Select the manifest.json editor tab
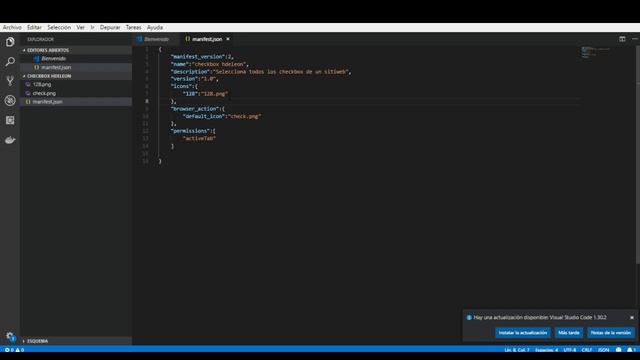Image resolution: width=640 pixels, height=360 pixels. (x=207, y=39)
